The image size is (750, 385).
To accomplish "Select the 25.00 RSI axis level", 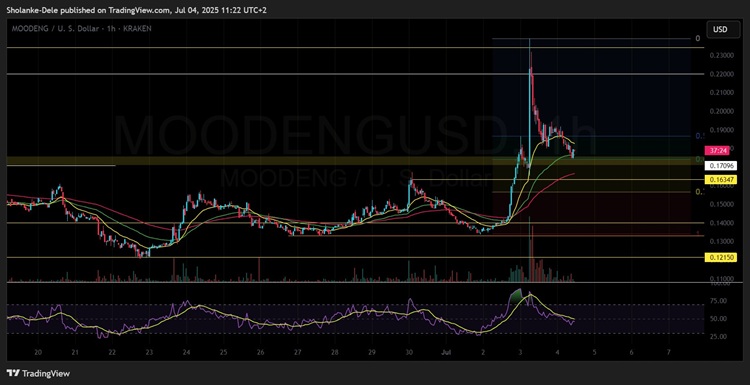I will tap(717, 336).
